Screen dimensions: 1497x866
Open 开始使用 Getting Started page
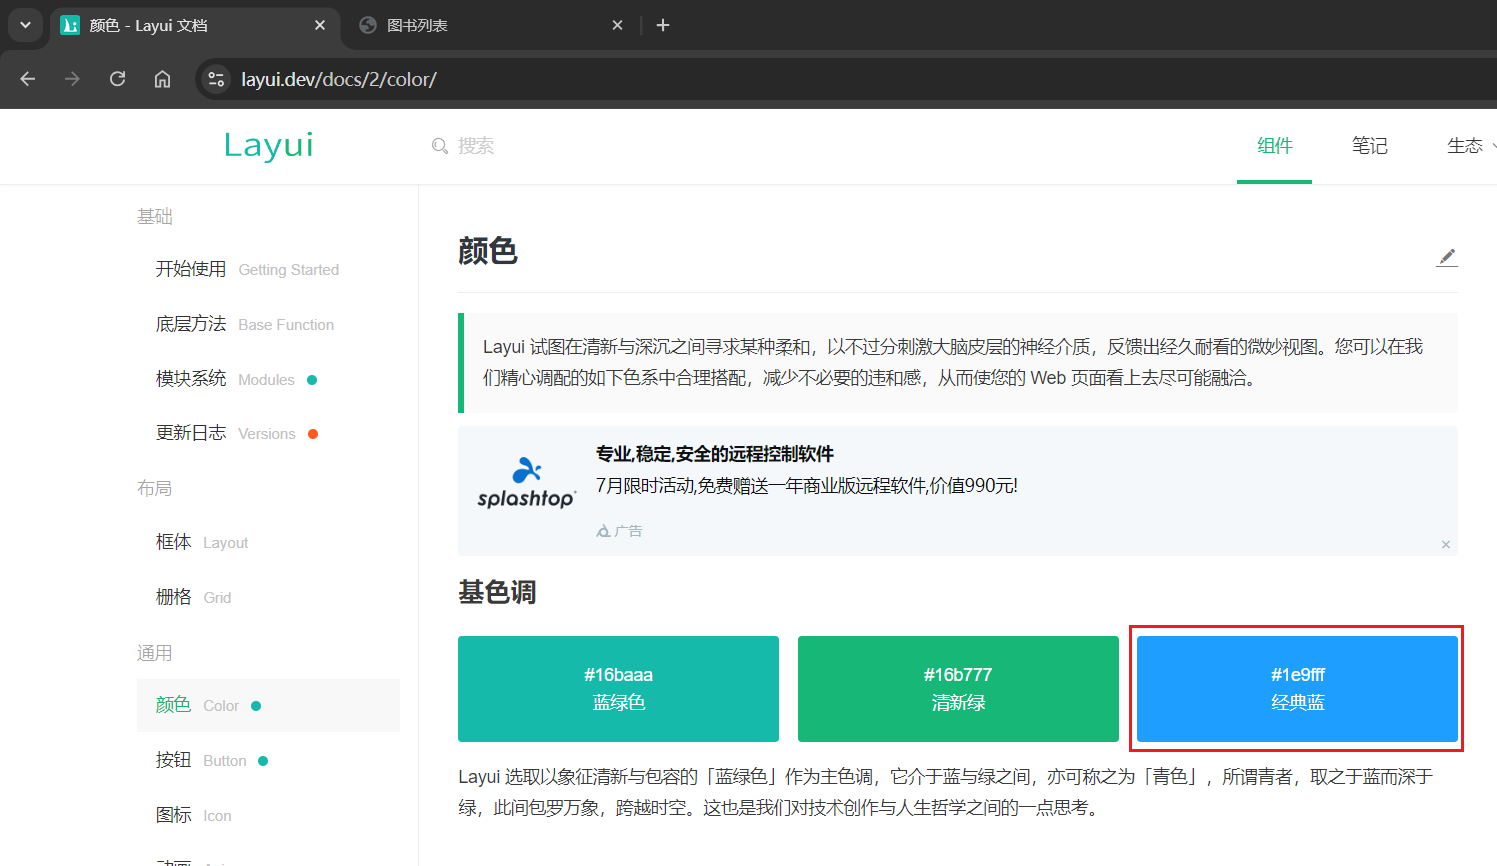[x=268, y=269]
